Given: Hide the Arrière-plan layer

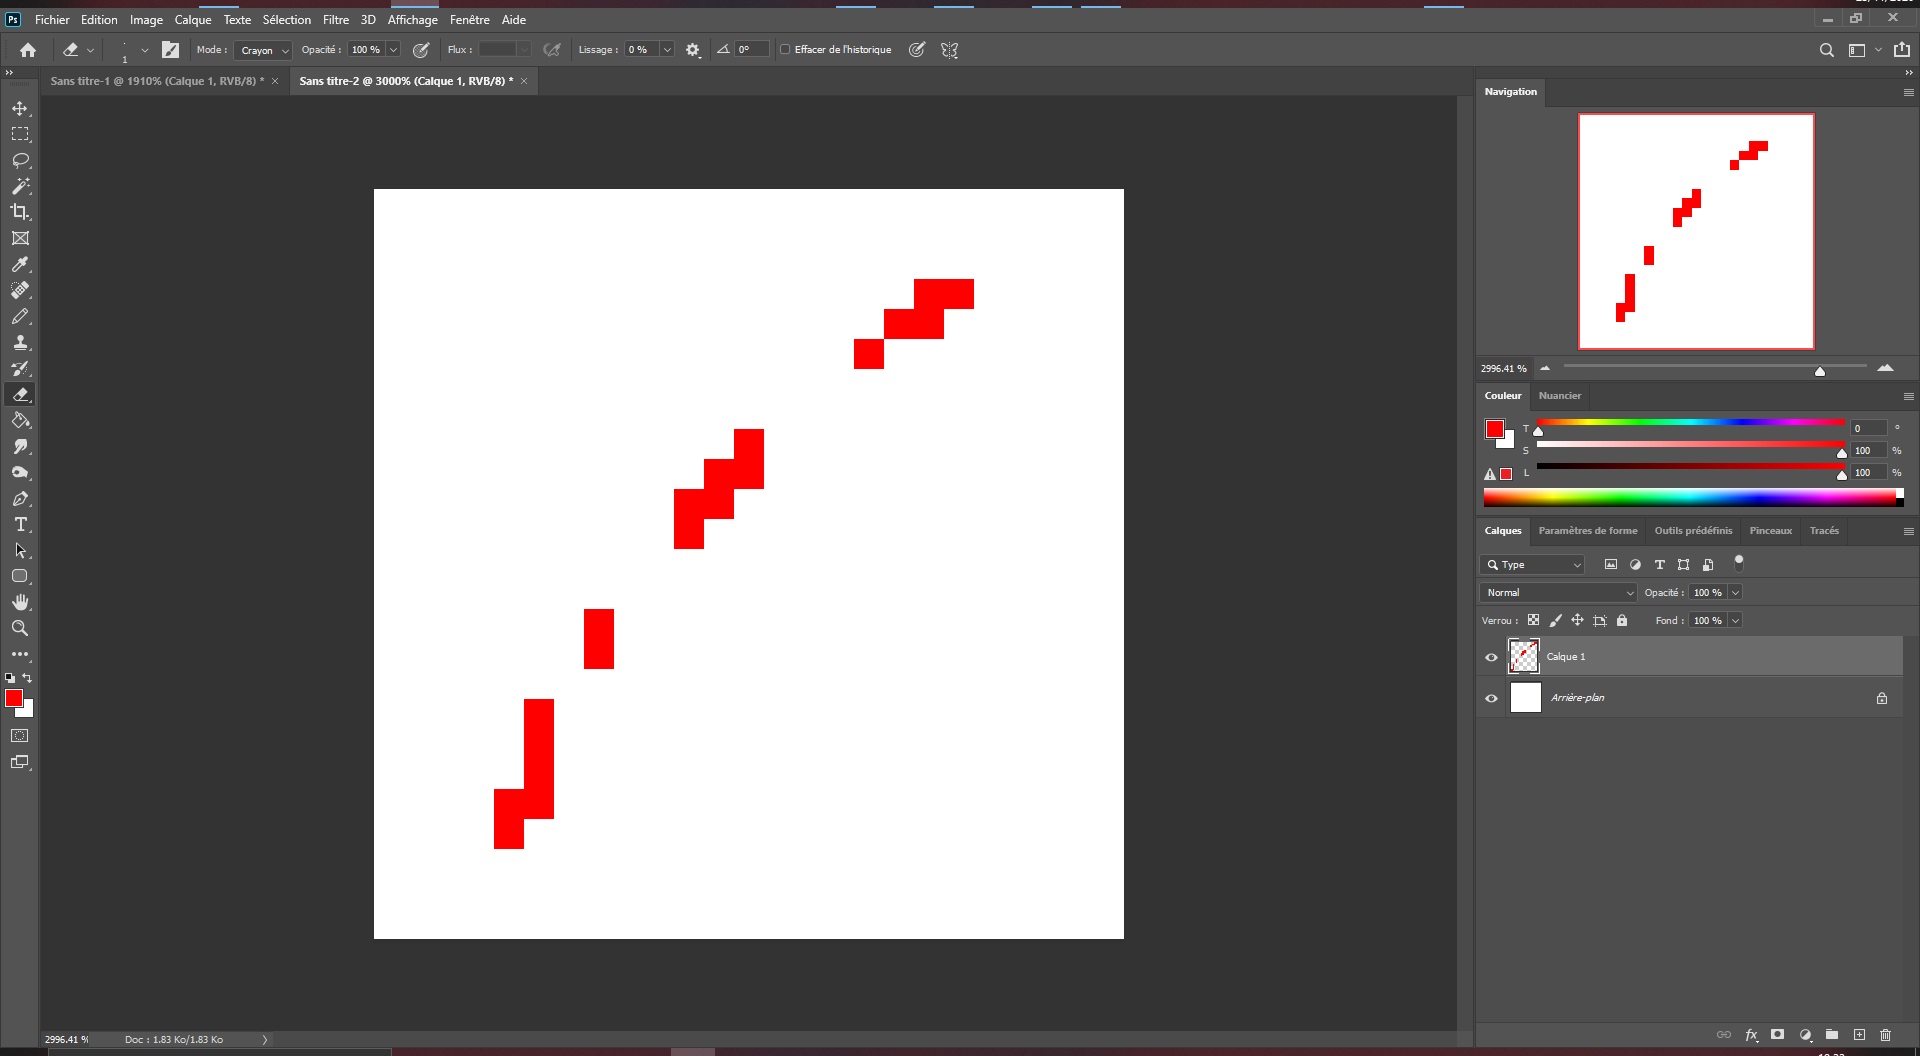Looking at the screenshot, I should point(1491,698).
